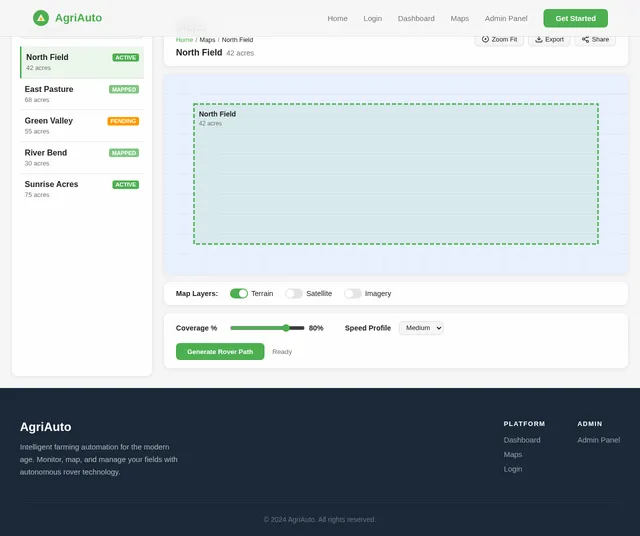Select Green Valley pending field
This screenshot has width=640, height=536.
tap(82, 126)
